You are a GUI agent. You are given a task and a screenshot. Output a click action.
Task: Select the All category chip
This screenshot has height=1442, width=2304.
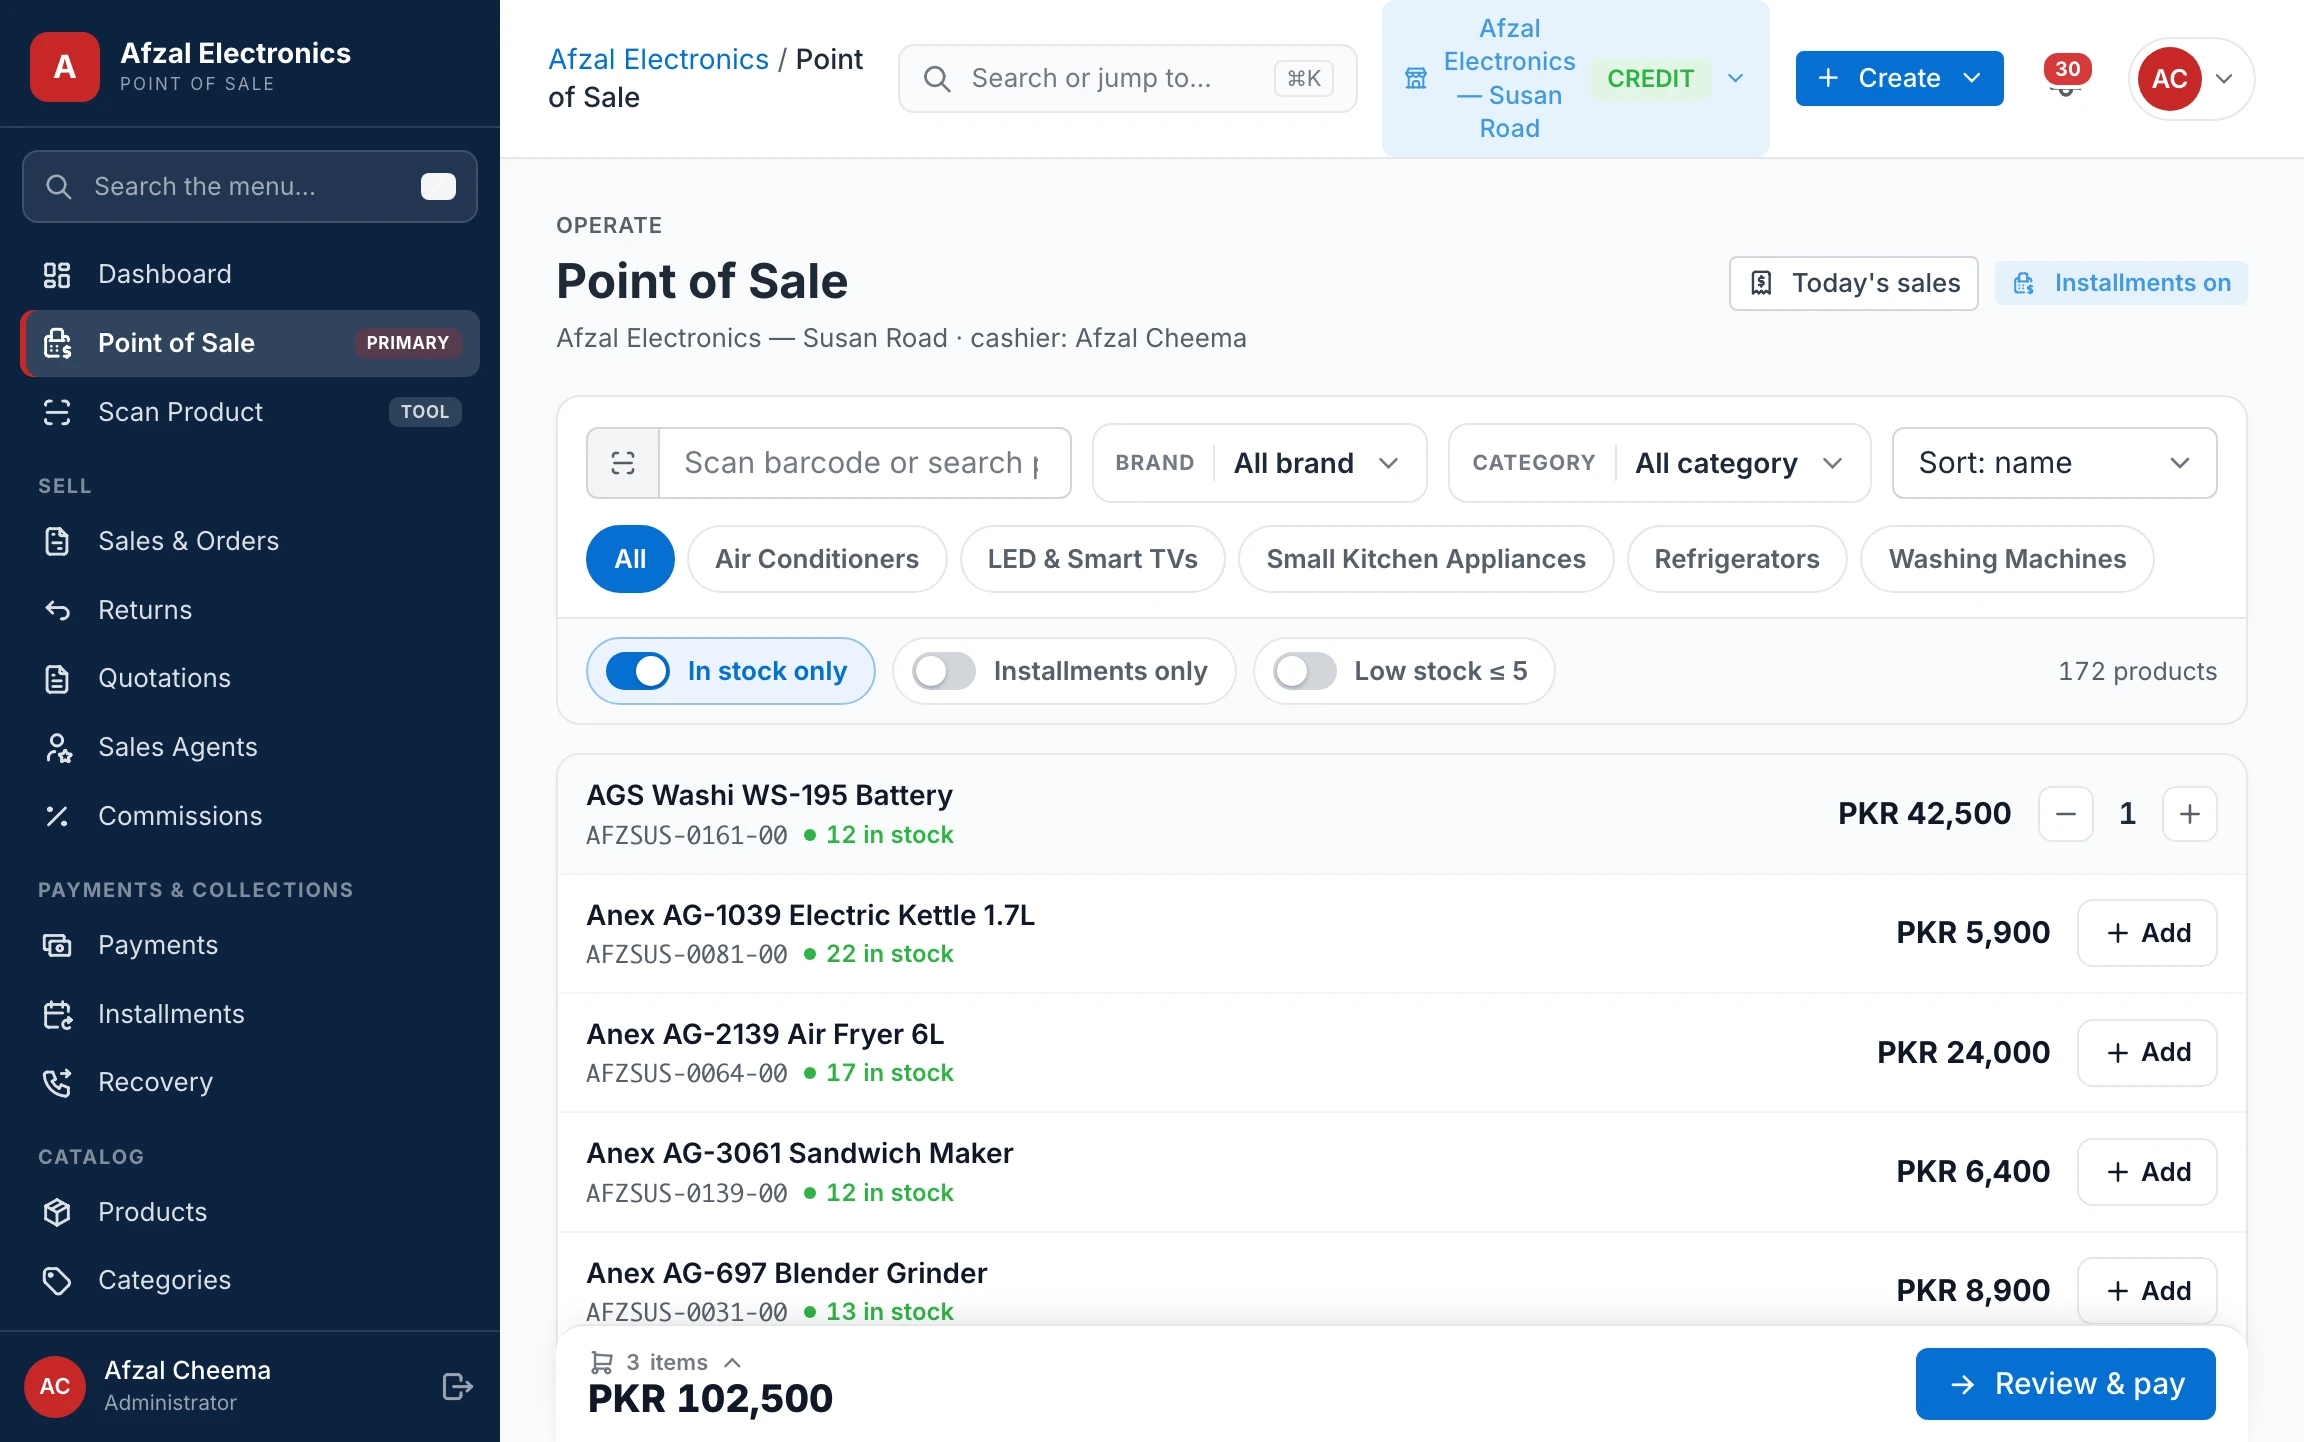[x=630, y=559]
